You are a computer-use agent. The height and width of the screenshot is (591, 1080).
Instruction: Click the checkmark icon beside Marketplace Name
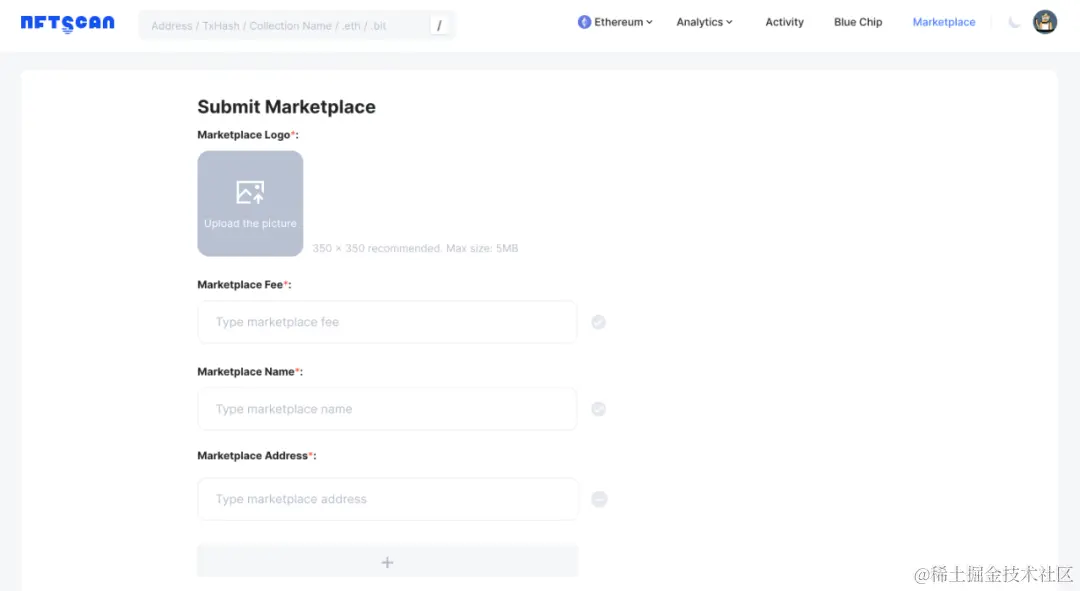(598, 409)
